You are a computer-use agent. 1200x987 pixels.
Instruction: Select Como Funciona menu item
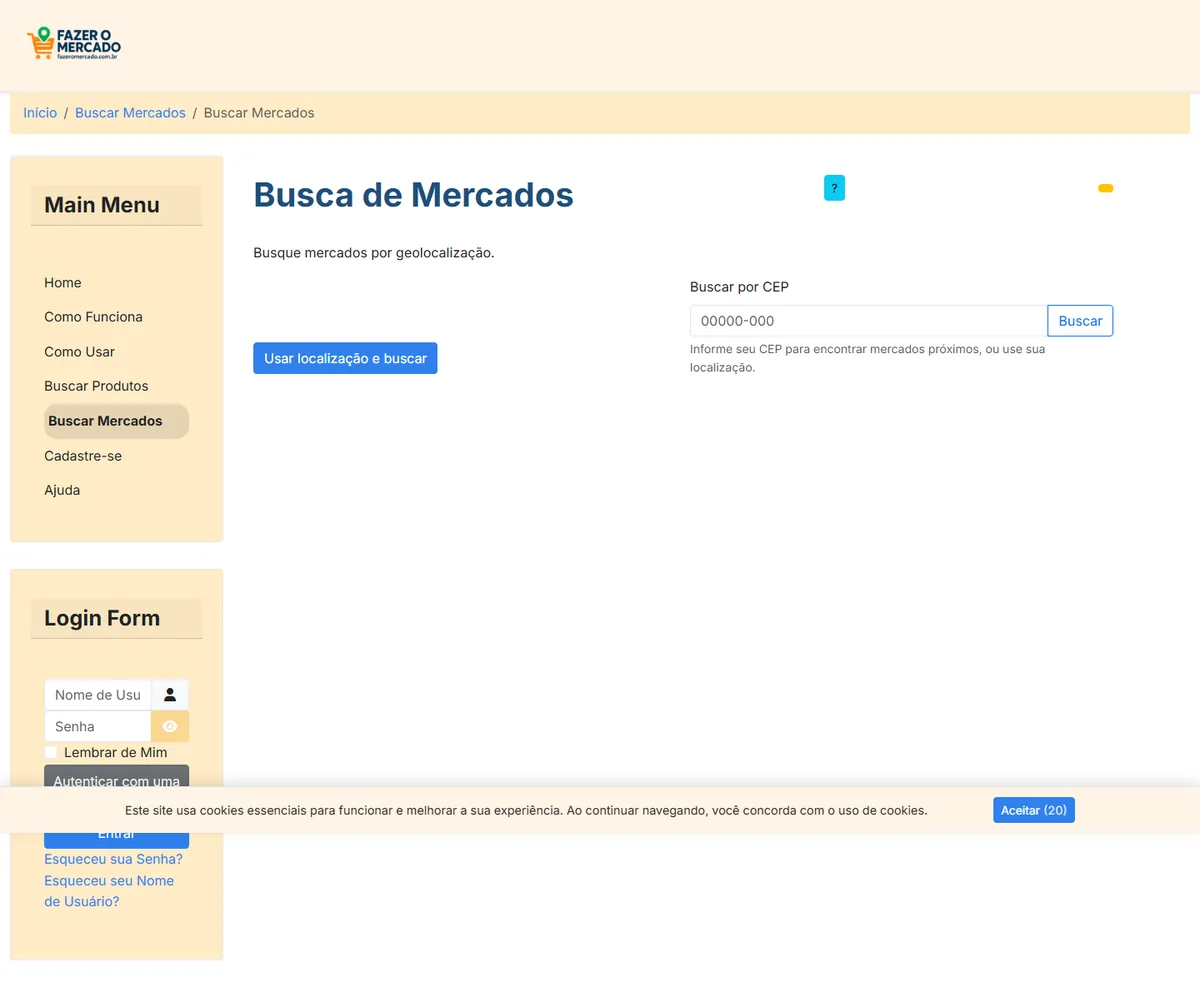(93, 317)
